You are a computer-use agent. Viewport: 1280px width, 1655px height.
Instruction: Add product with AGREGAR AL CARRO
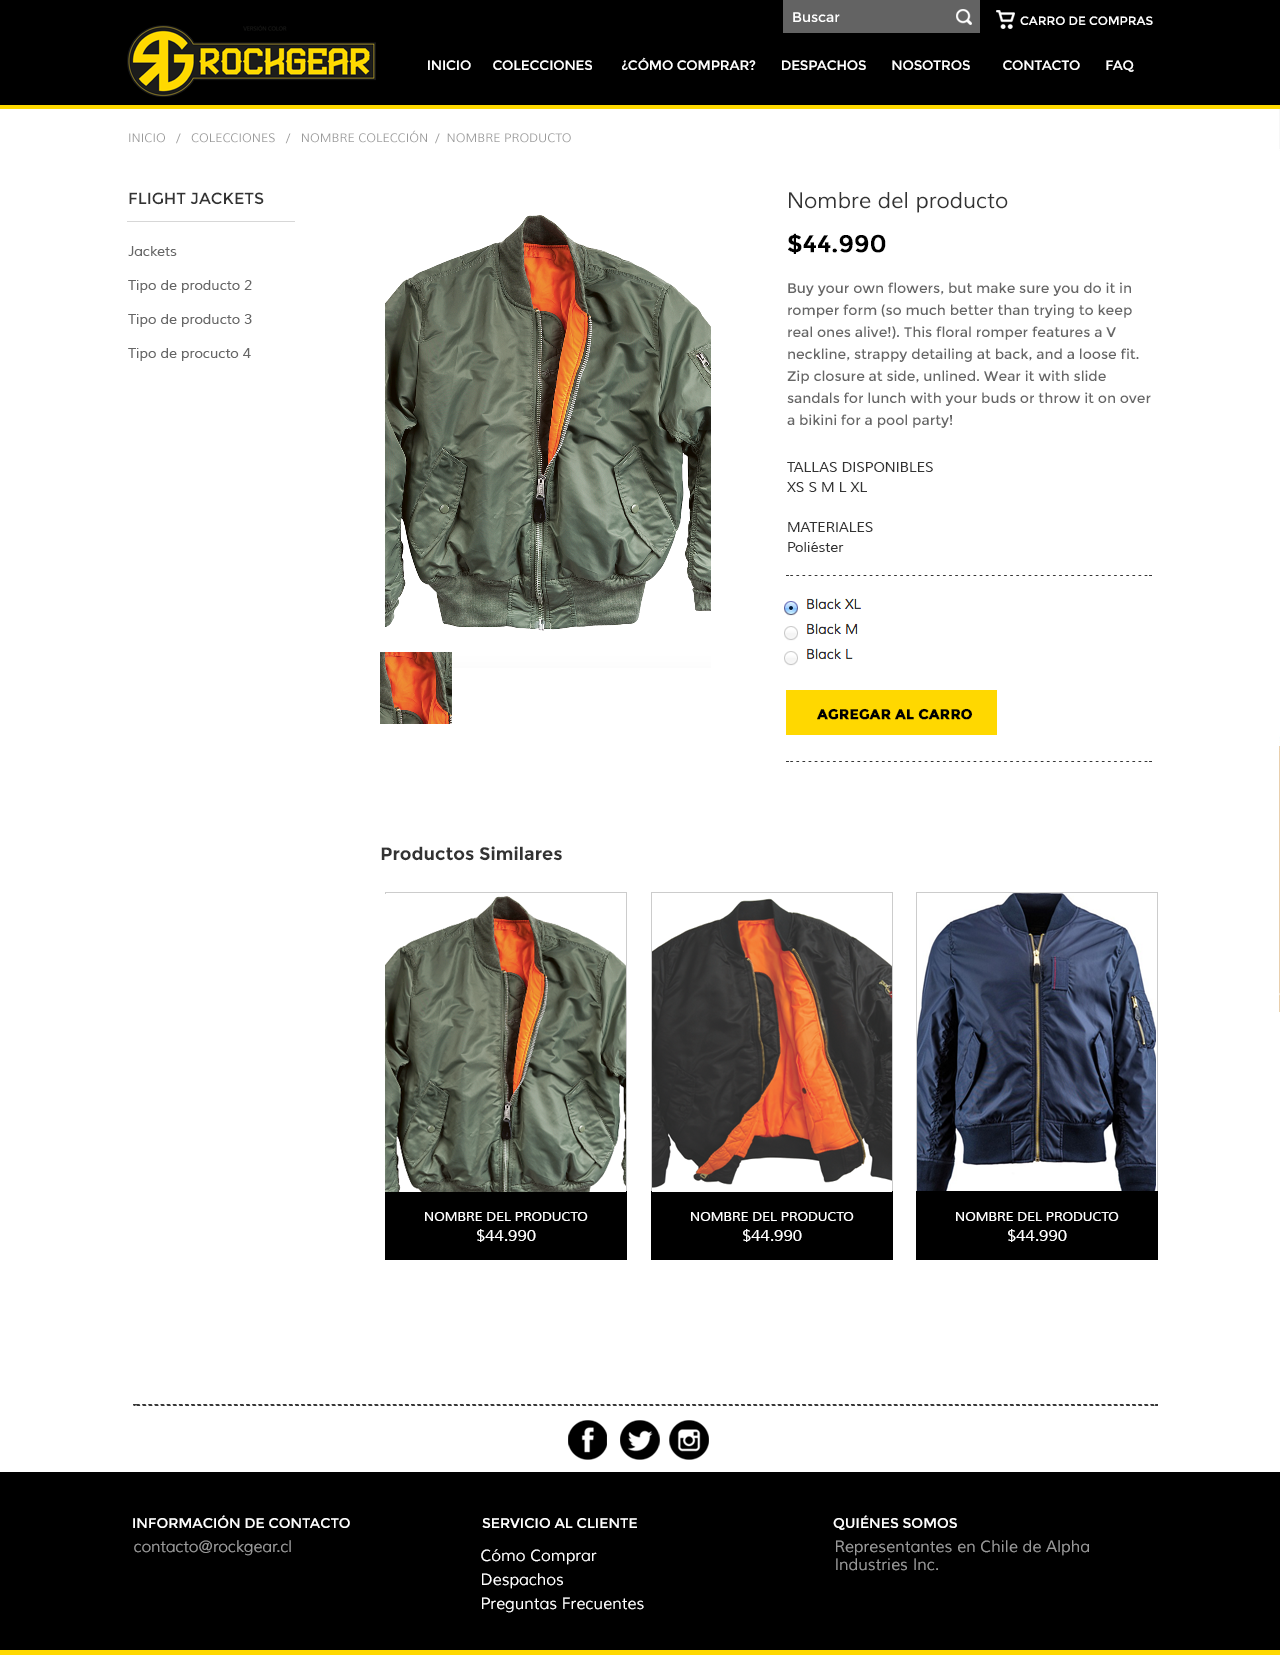click(x=891, y=713)
